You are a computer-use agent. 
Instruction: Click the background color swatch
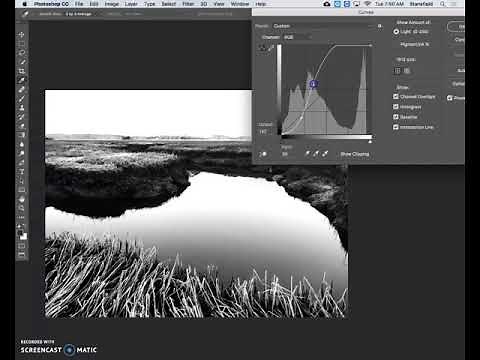click(x=24, y=237)
